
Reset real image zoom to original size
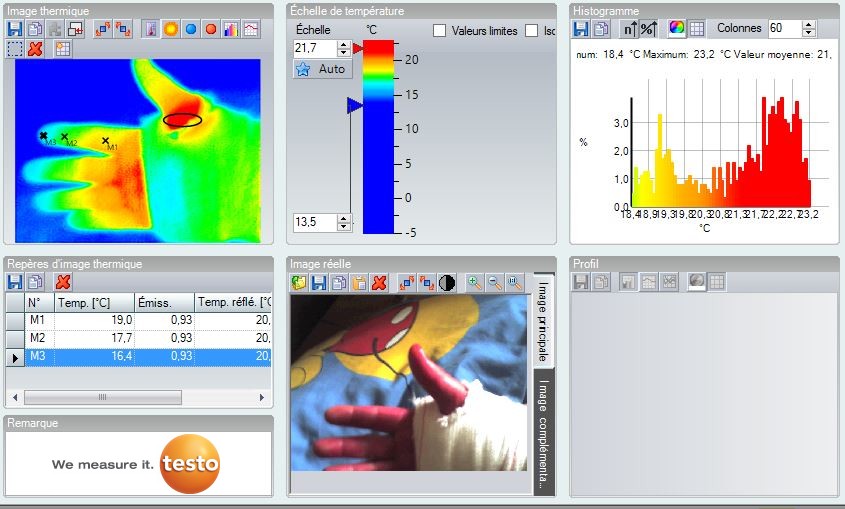click(515, 283)
